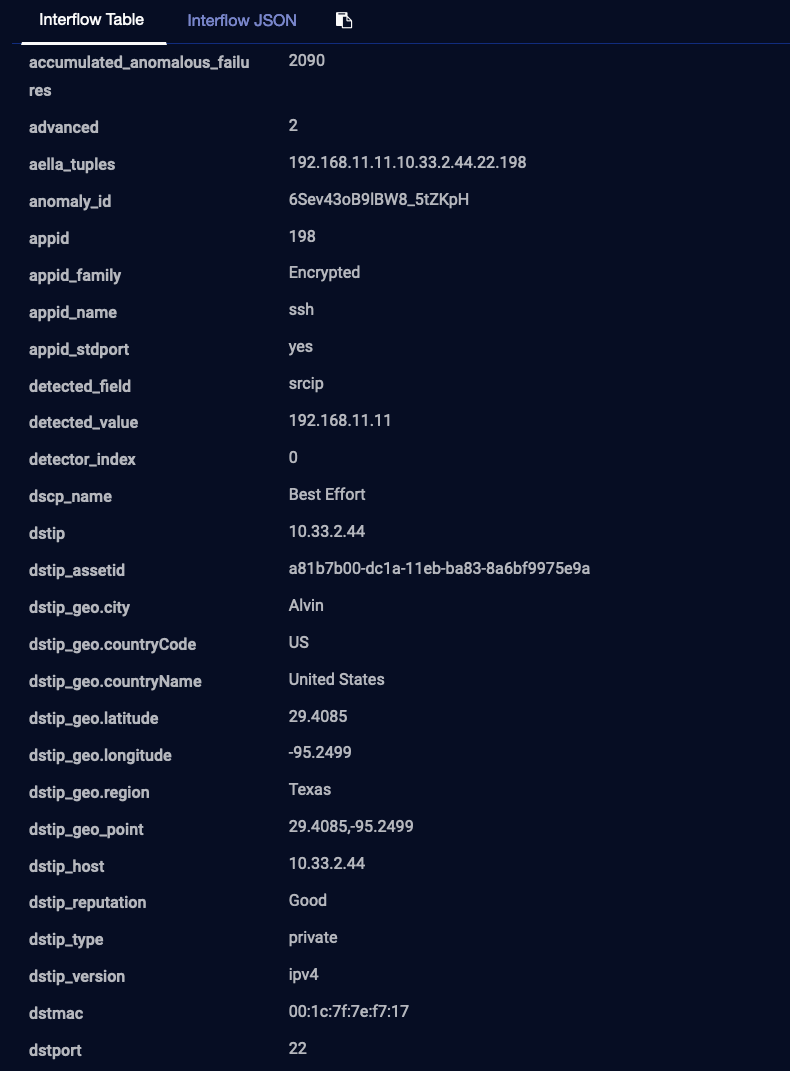Click the dstmac address value
This screenshot has height=1071, width=790.
(348, 1012)
